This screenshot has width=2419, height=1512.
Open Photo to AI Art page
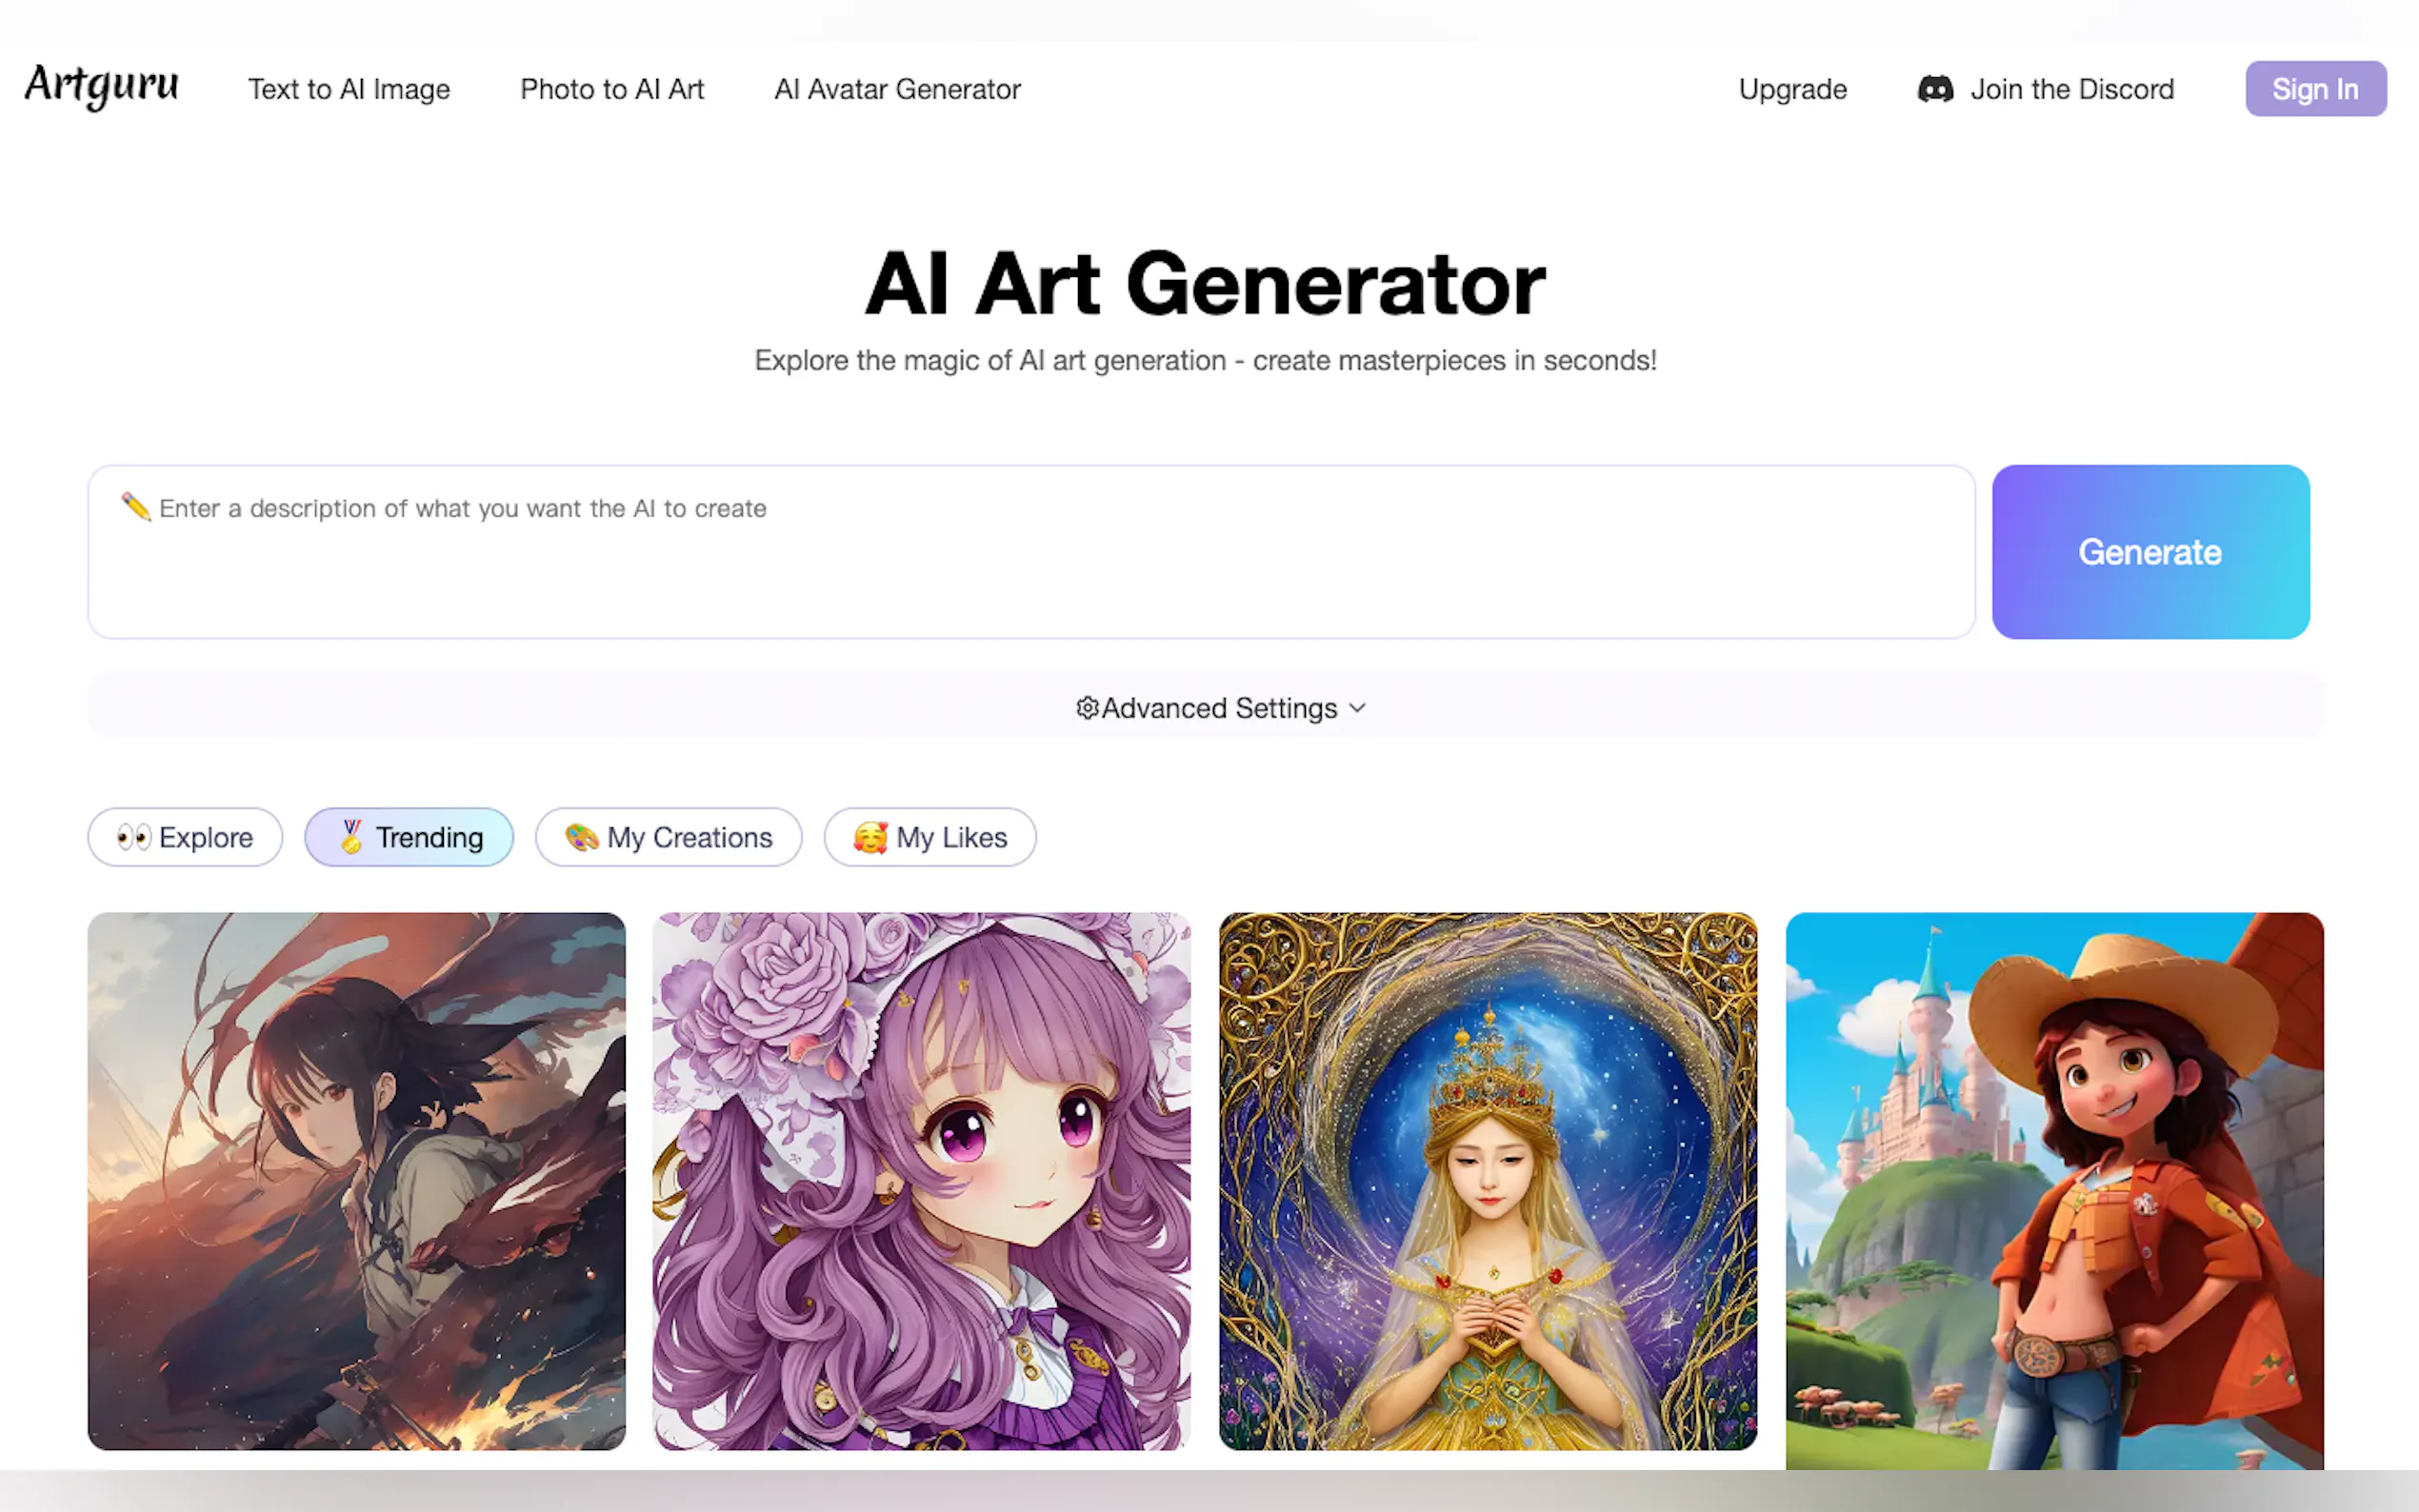[x=612, y=89]
